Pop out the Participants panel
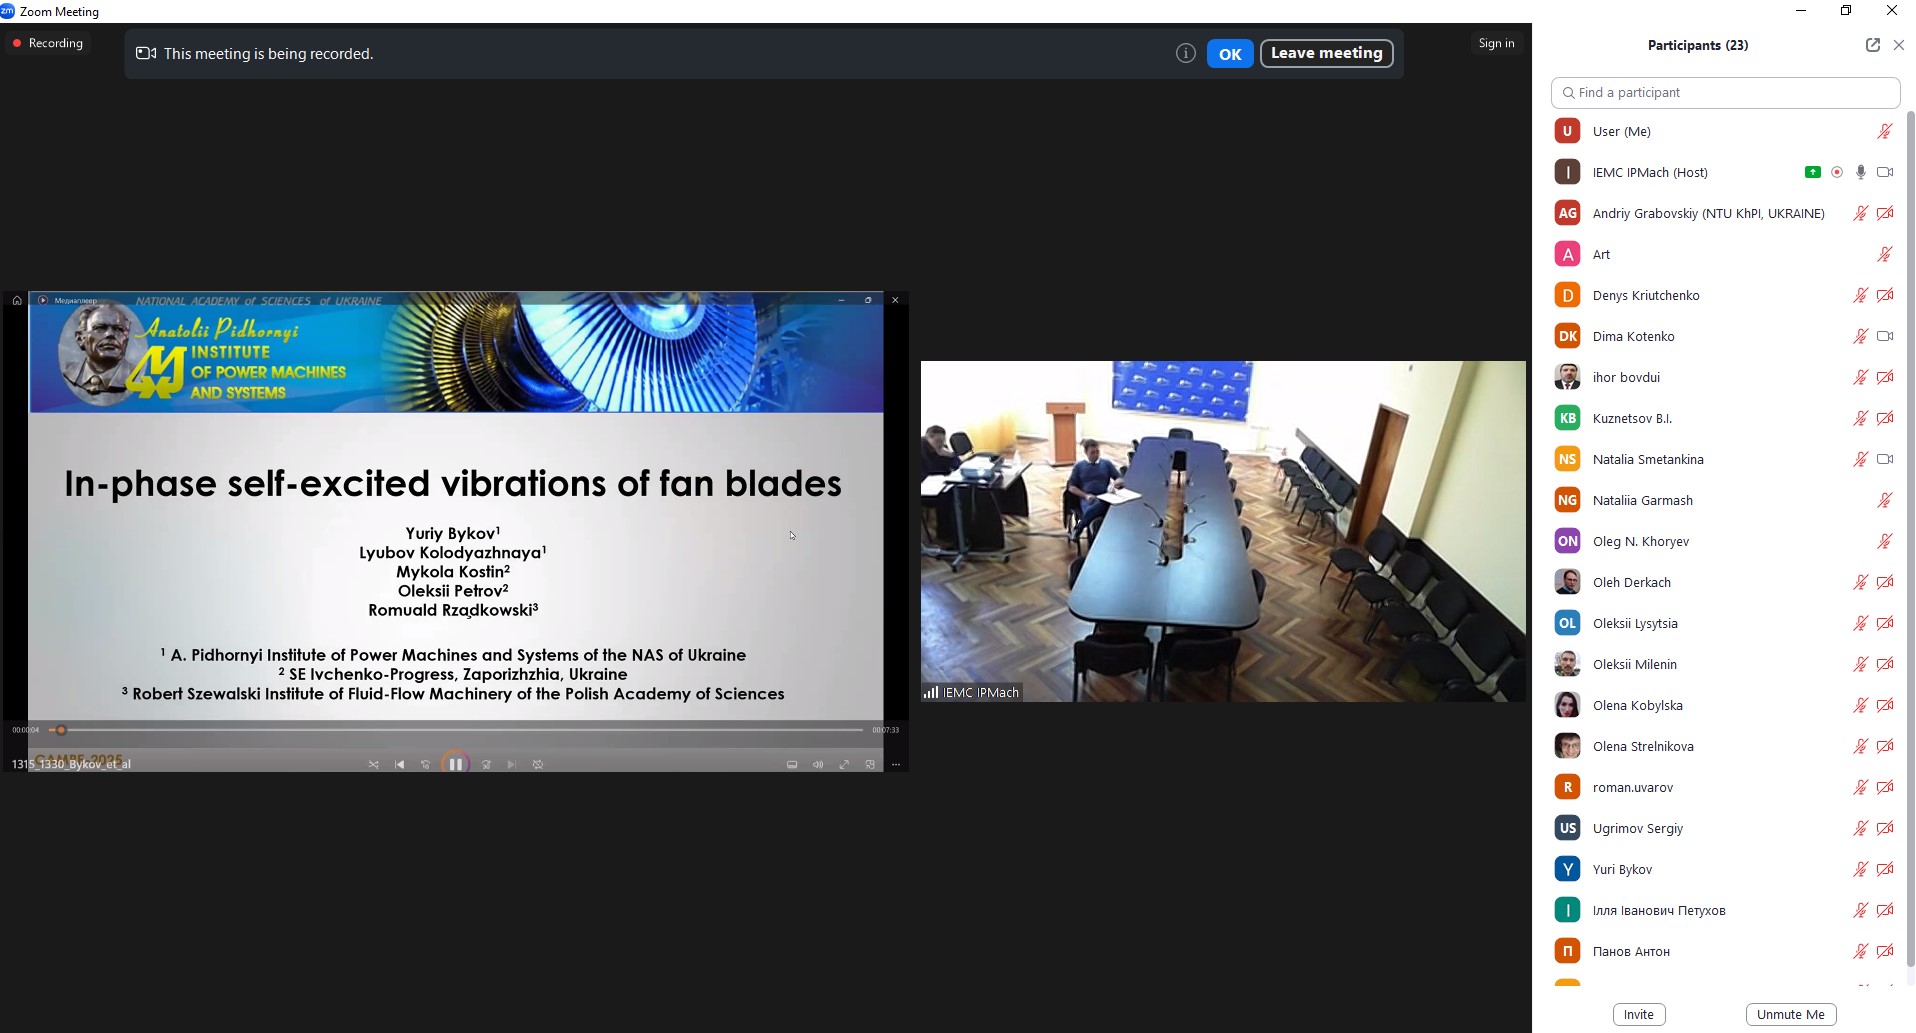This screenshot has height=1033, width=1916. [1872, 45]
